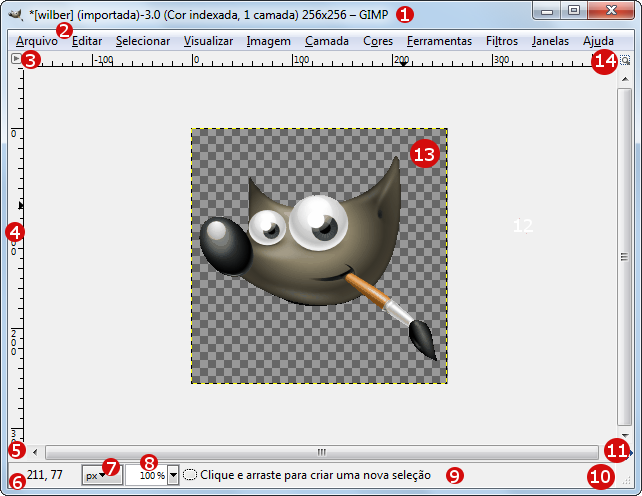Click the 100% zoom field
The height and width of the screenshot is (496, 642).
tap(147, 475)
